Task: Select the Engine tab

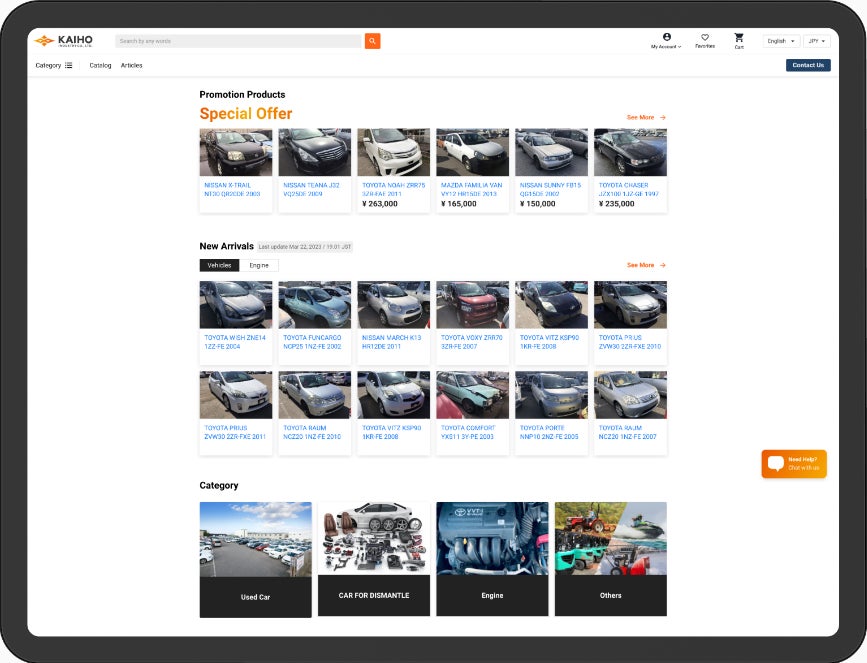Action: pyautogui.click(x=259, y=265)
